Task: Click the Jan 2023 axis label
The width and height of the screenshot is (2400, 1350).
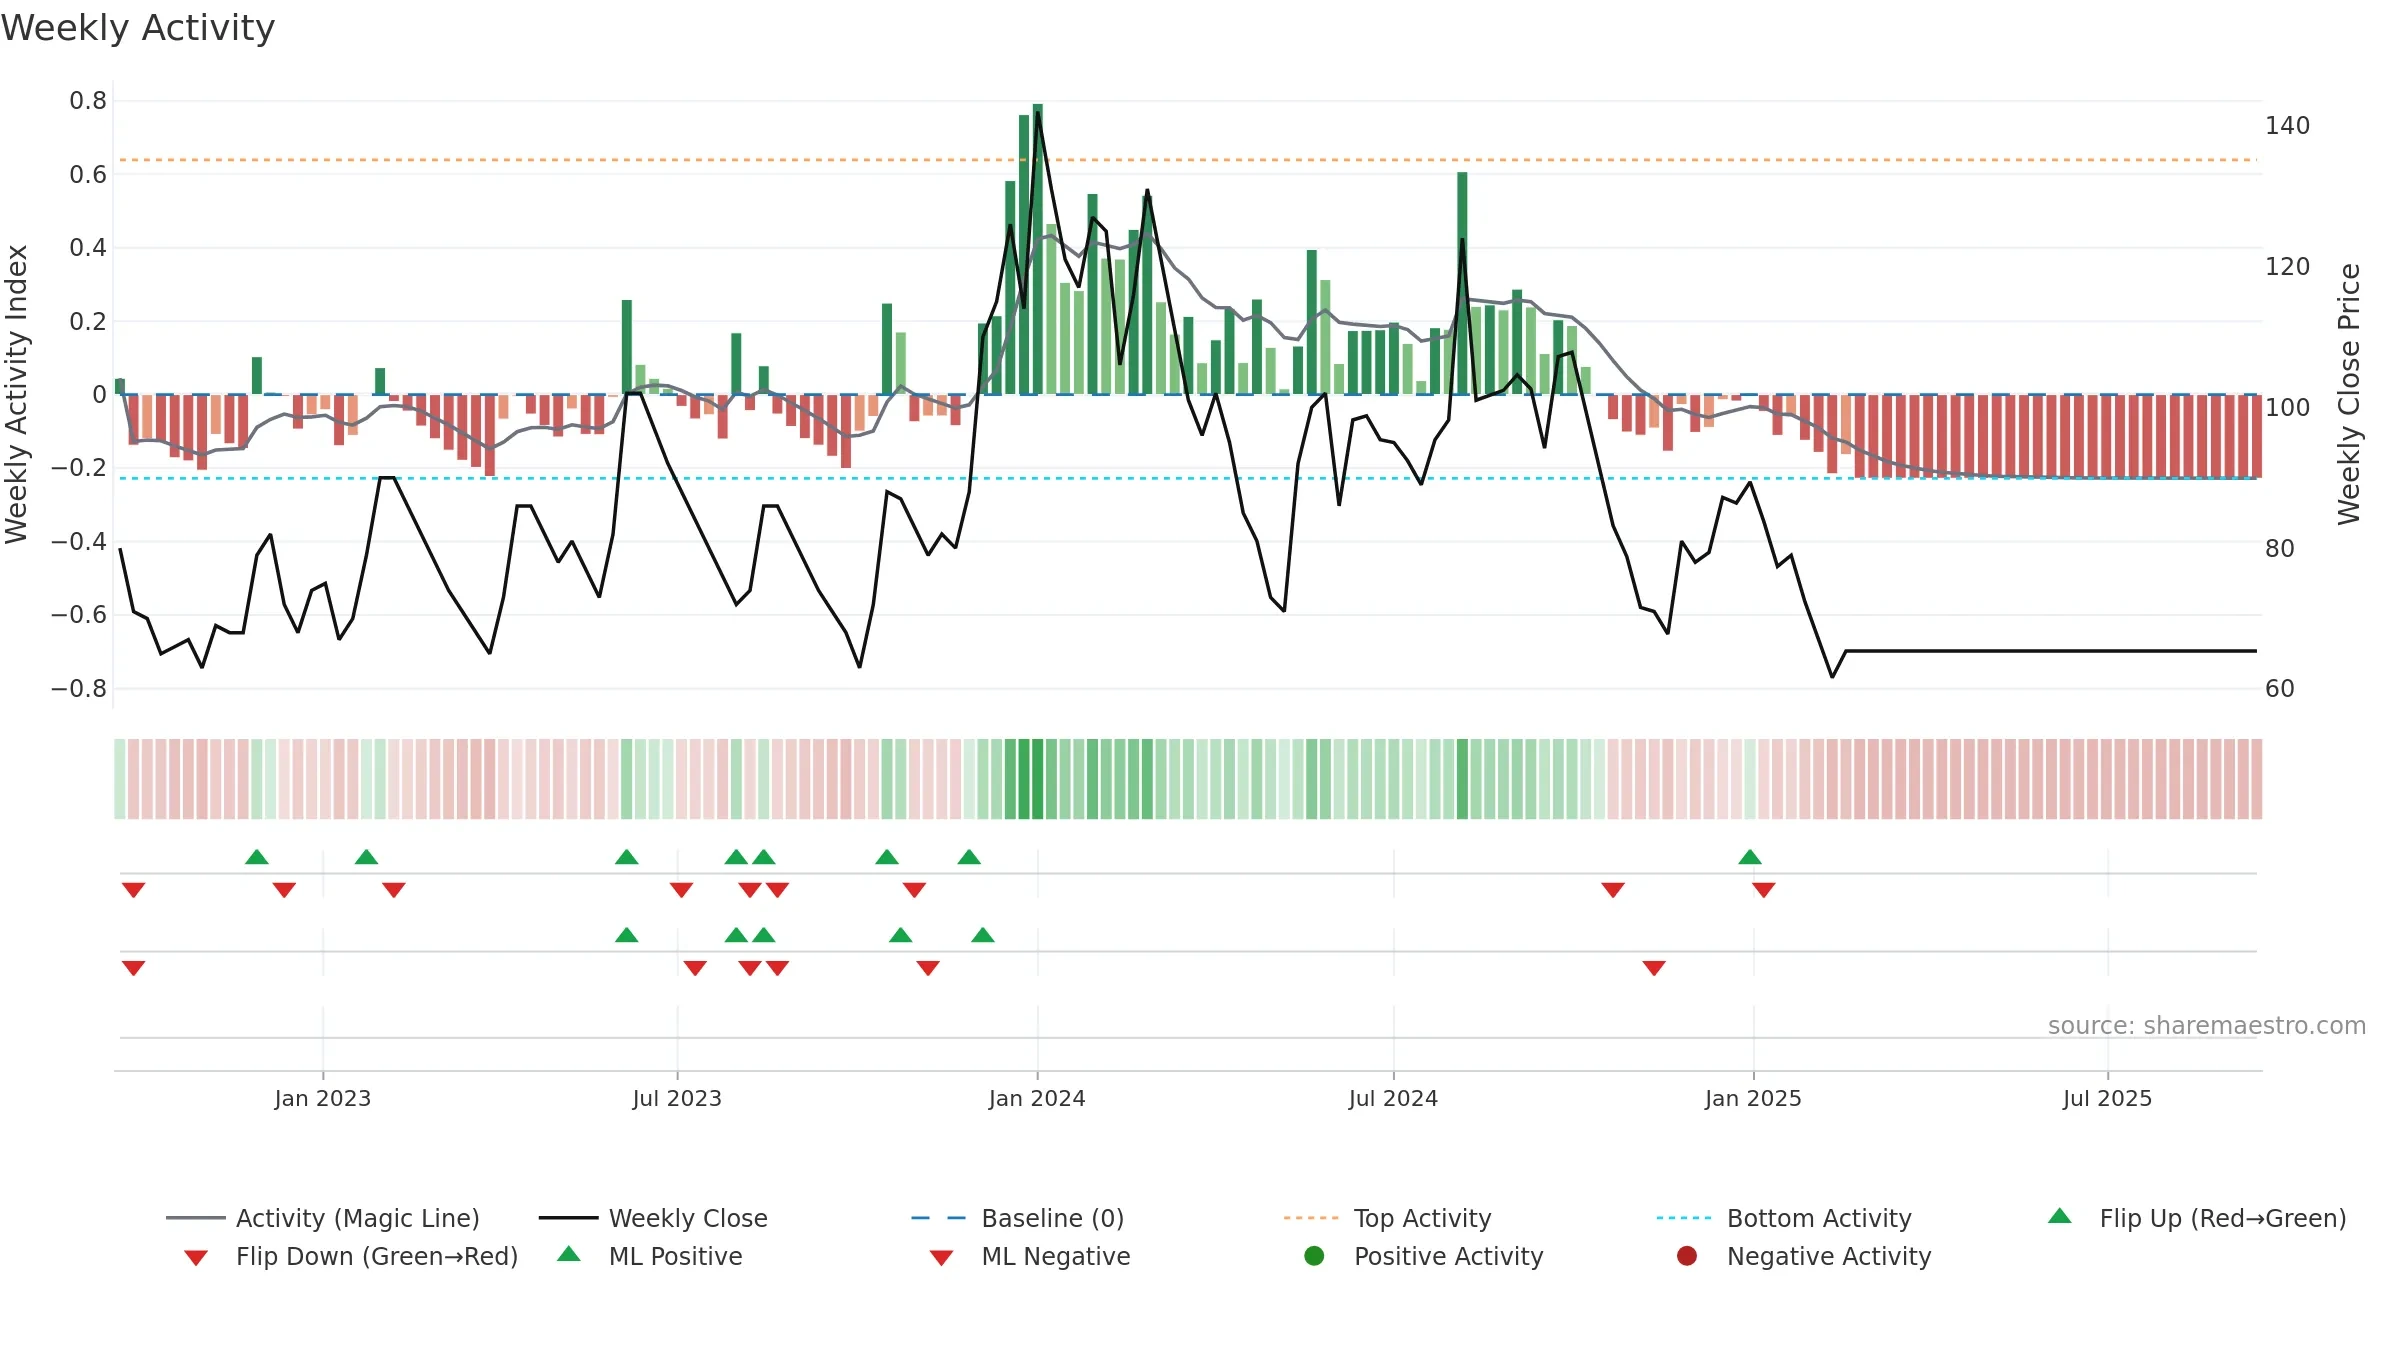Action: [323, 1098]
